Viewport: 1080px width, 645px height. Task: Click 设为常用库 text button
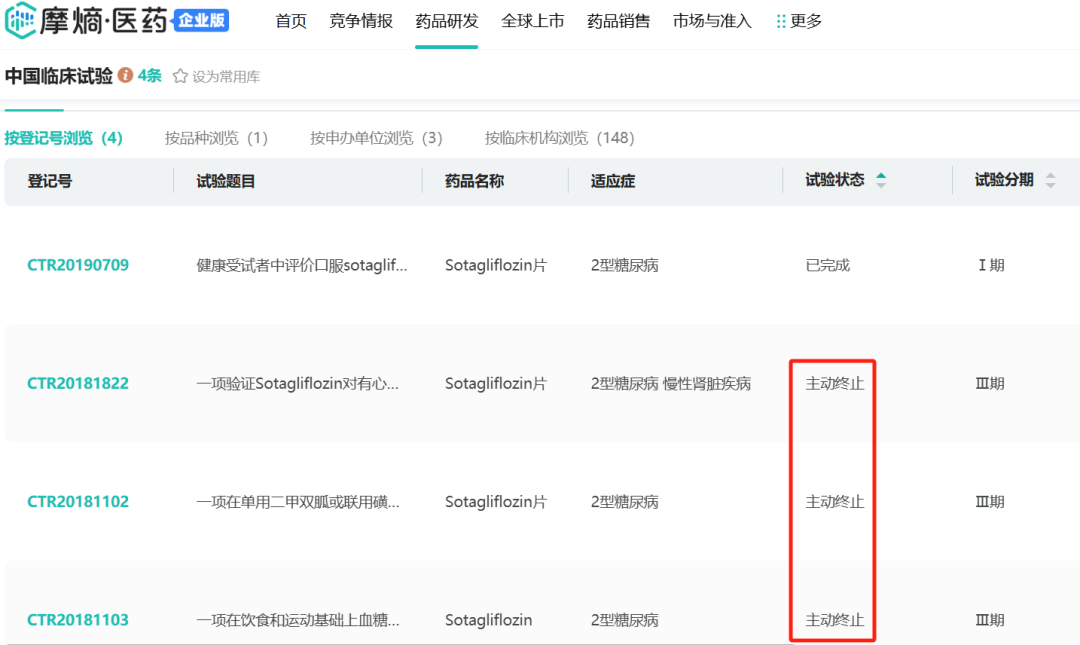[226, 77]
